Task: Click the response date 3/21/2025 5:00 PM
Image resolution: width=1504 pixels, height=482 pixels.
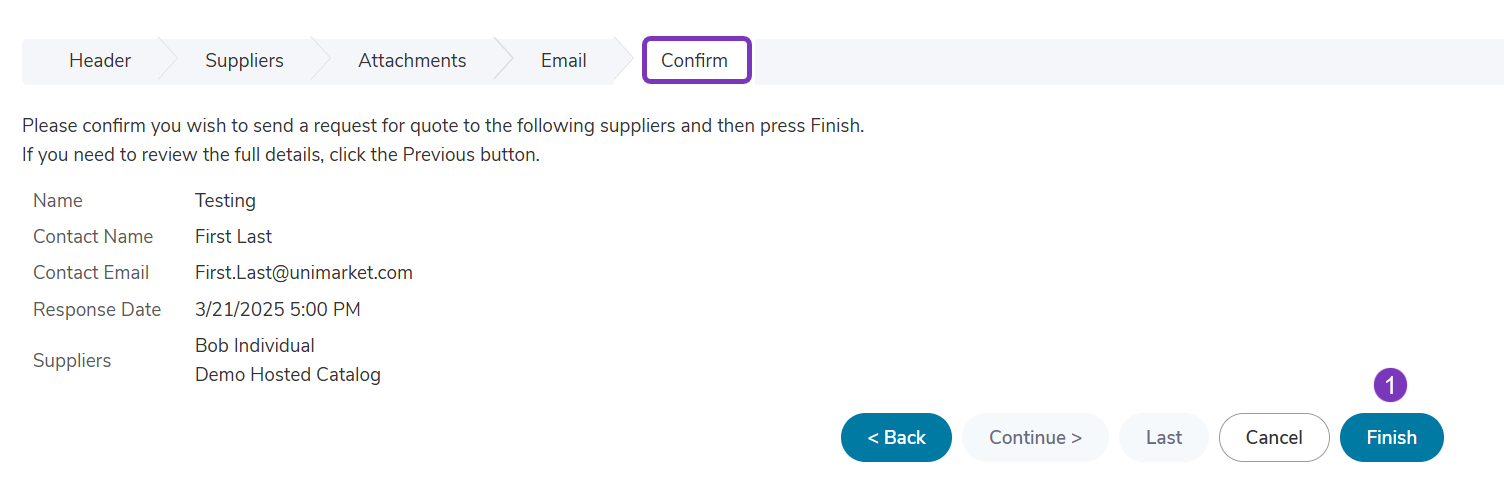Action: tap(278, 310)
